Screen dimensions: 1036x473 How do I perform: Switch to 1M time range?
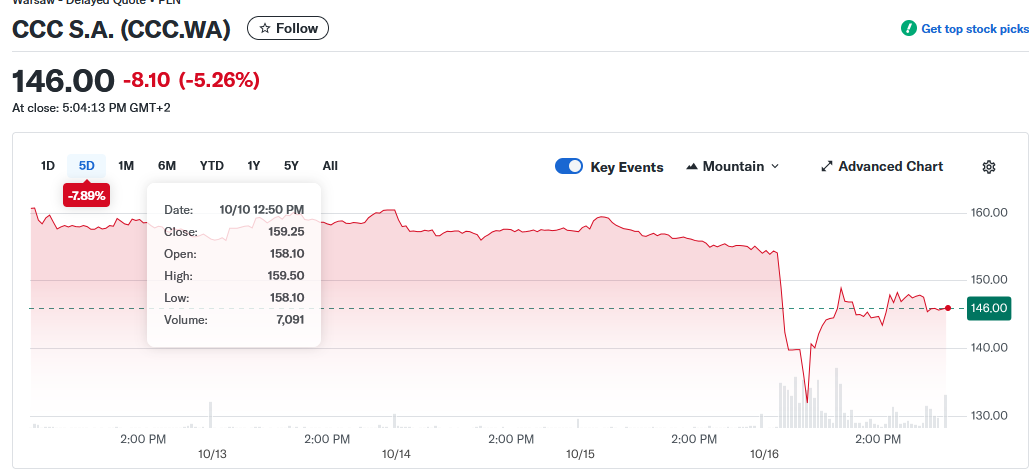click(x=126, y=166)
